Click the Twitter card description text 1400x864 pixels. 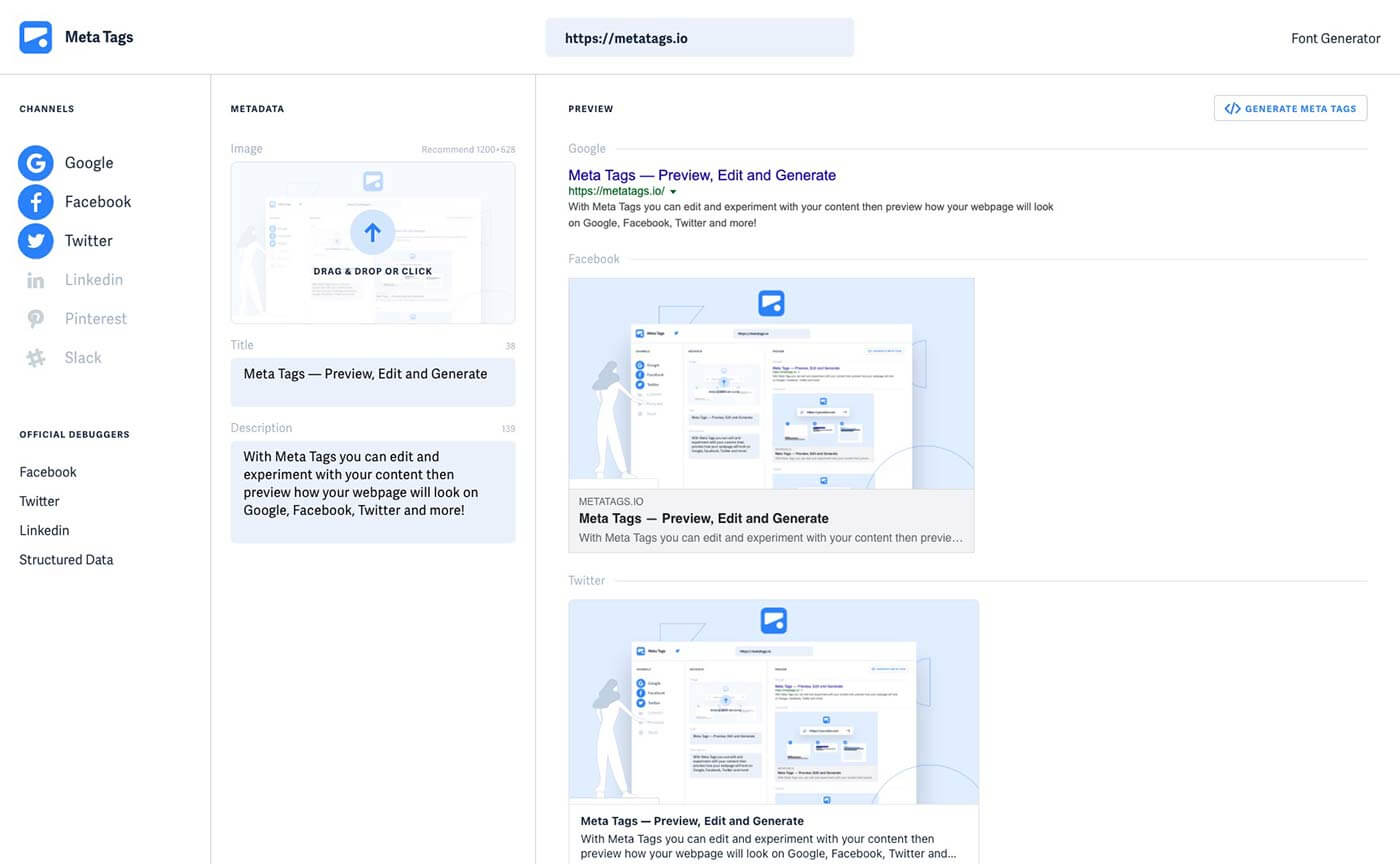click(768, 847)
